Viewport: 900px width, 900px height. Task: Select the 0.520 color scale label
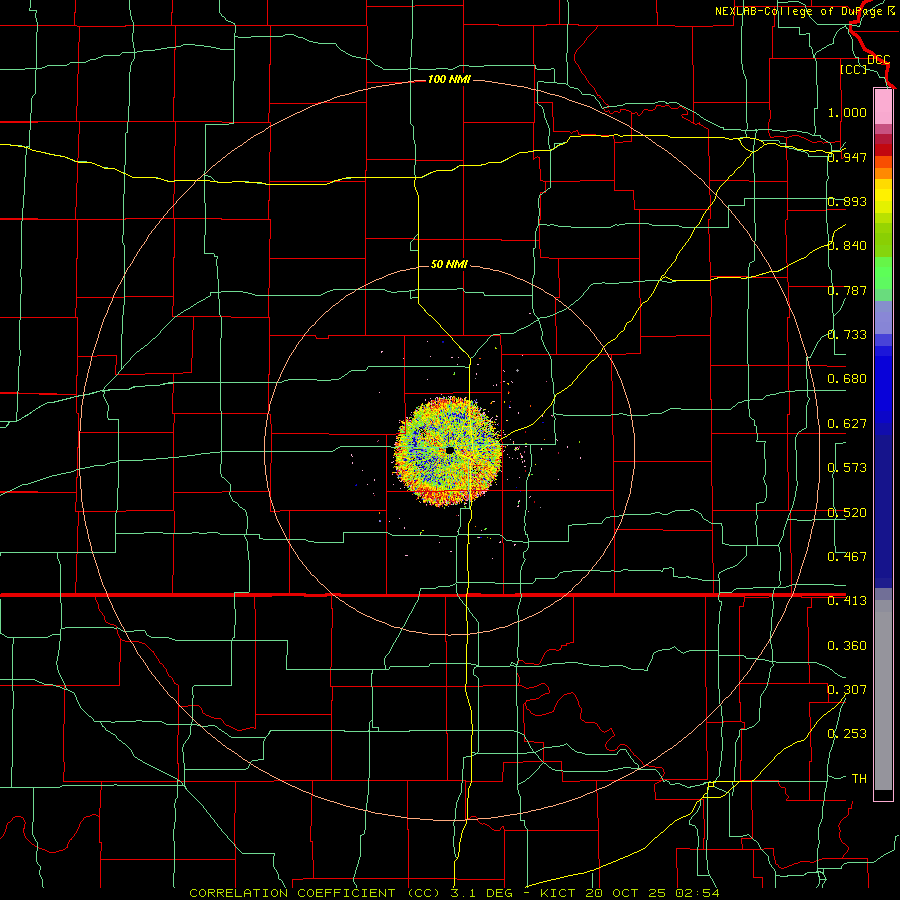click(847, 513)
